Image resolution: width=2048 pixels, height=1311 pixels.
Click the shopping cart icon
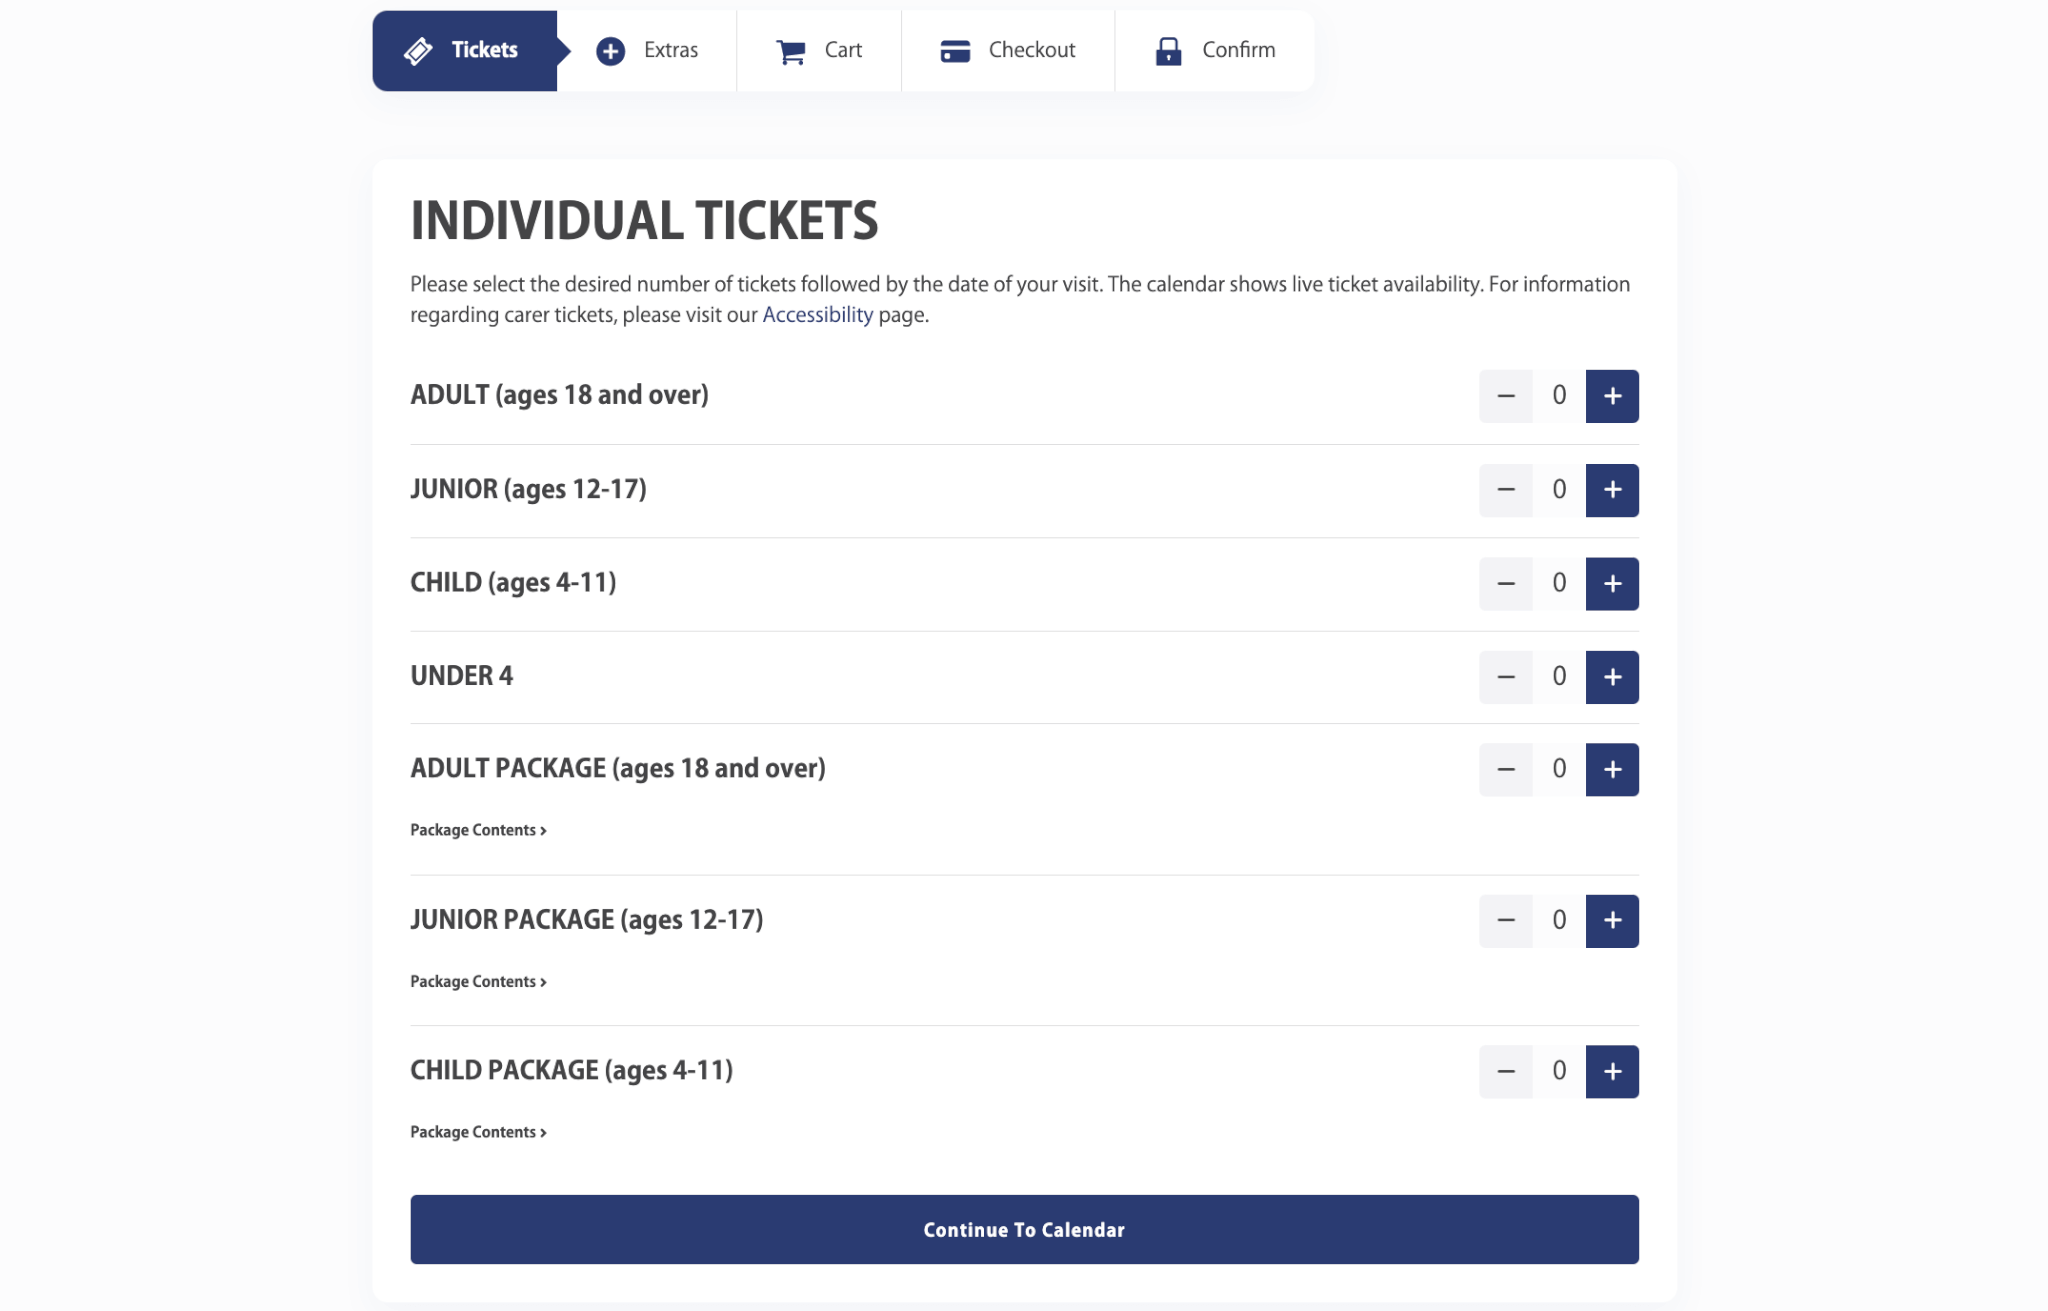[790, 51]
